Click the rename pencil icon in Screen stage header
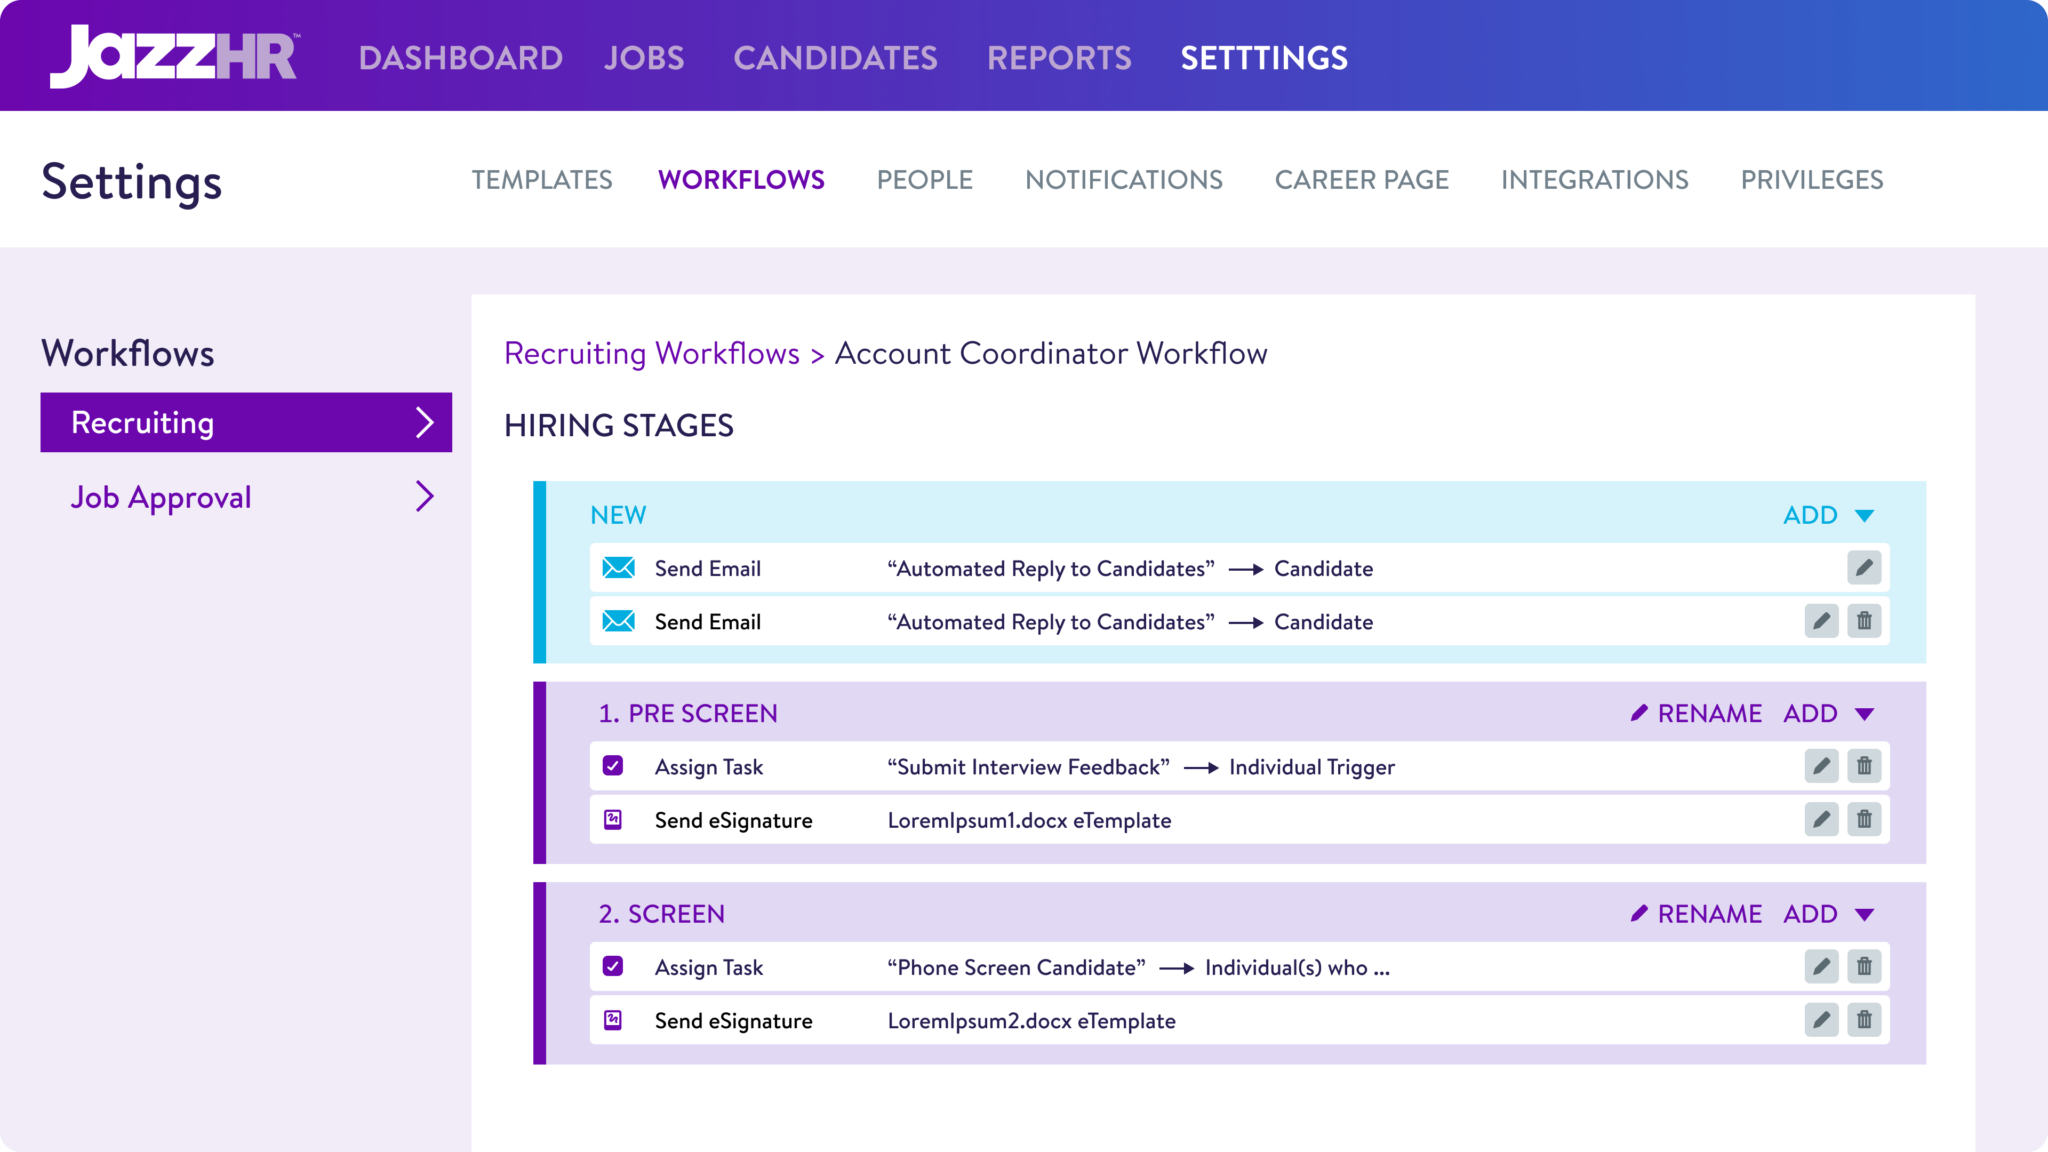This screenshot has height=1152, width=2048. (x=1638, y=912)
